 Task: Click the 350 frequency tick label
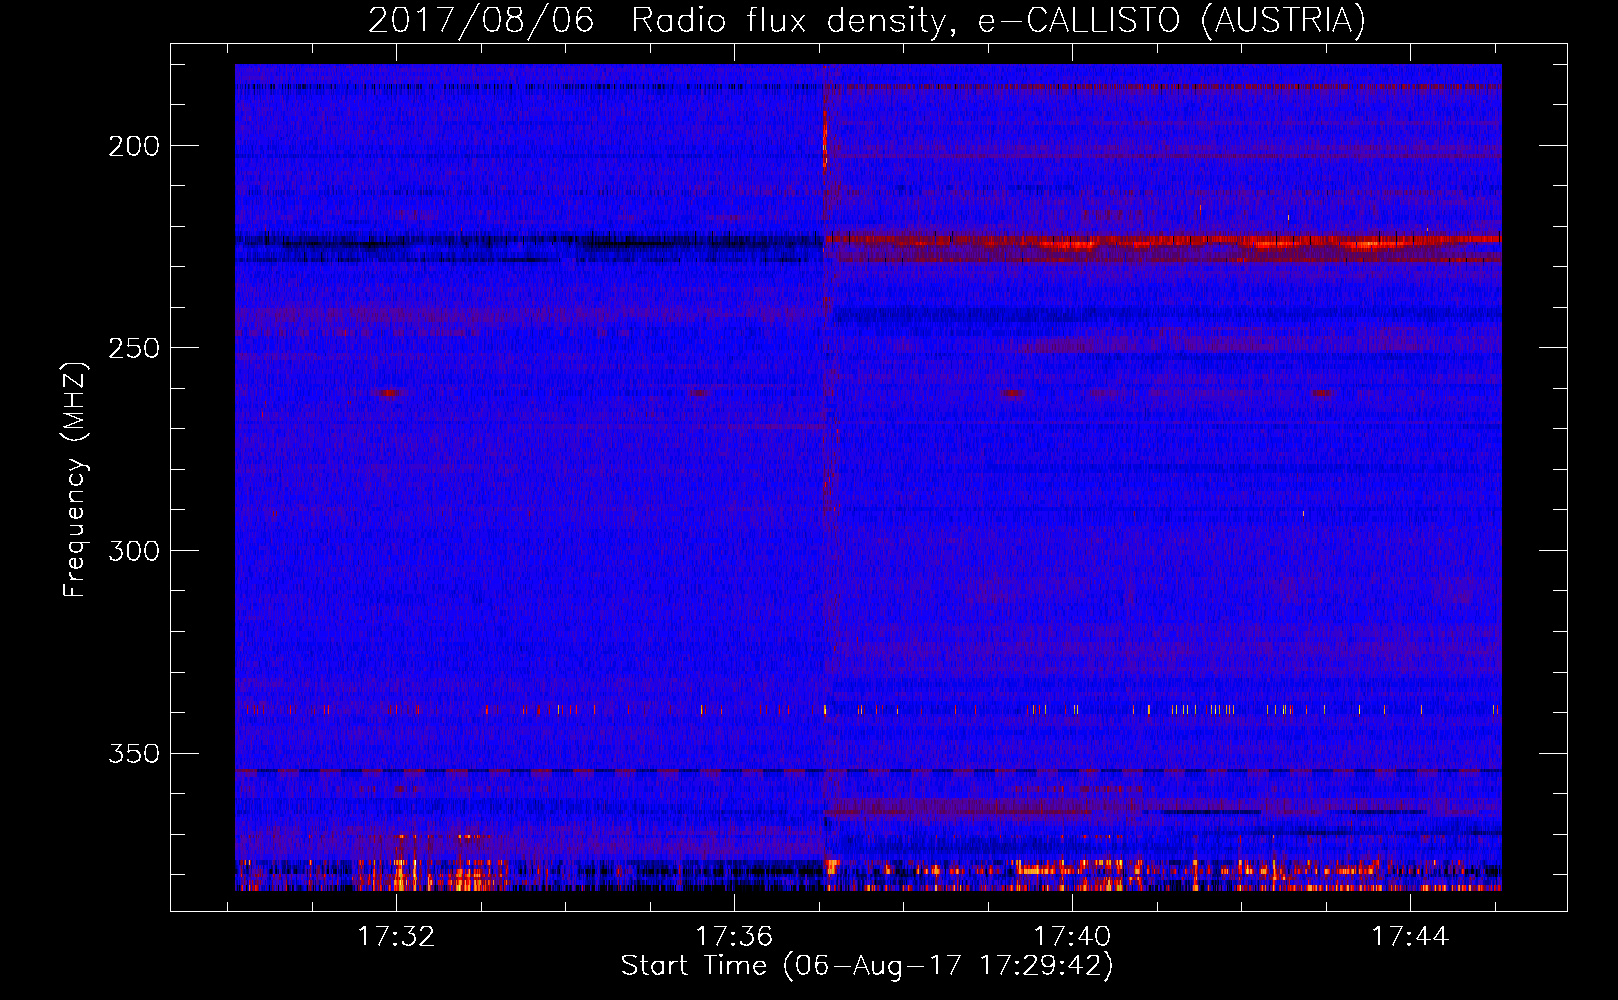point(134,754)
